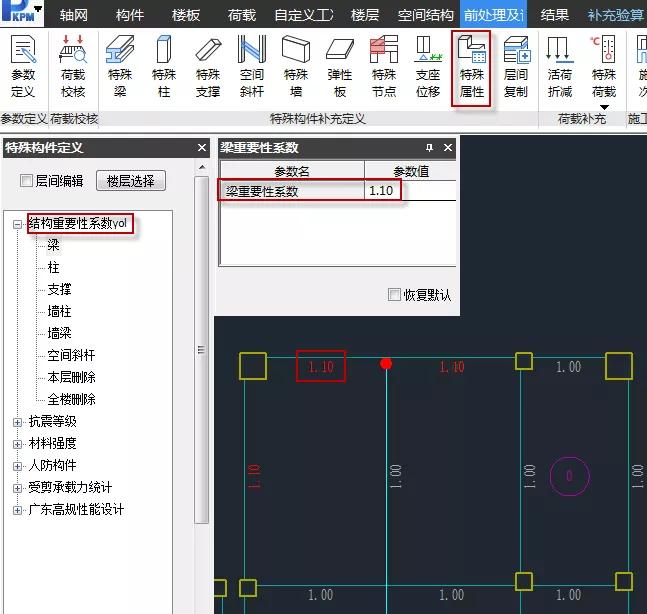
Task: Select the 特殊墙 special wall tool
Action: 296,66
